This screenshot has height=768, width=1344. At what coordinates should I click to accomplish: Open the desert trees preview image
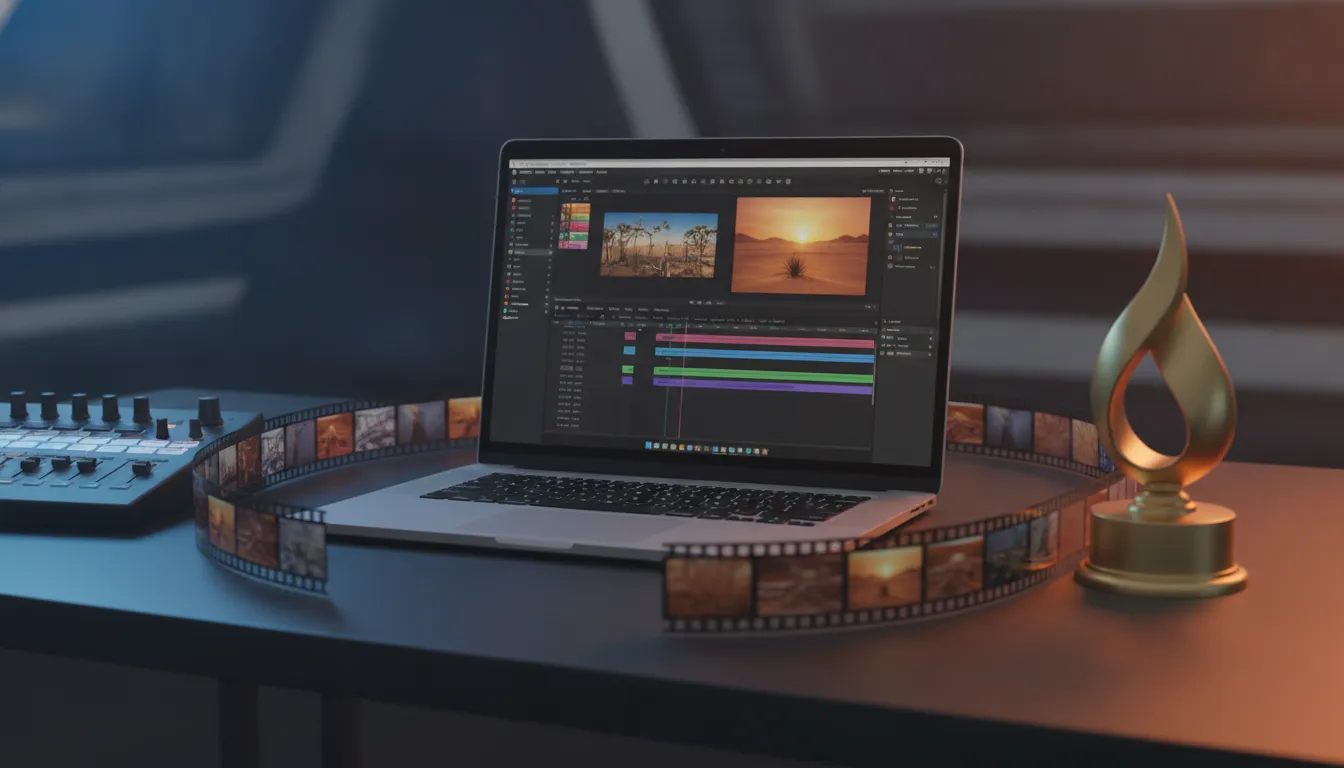click(x=659, y=244)
